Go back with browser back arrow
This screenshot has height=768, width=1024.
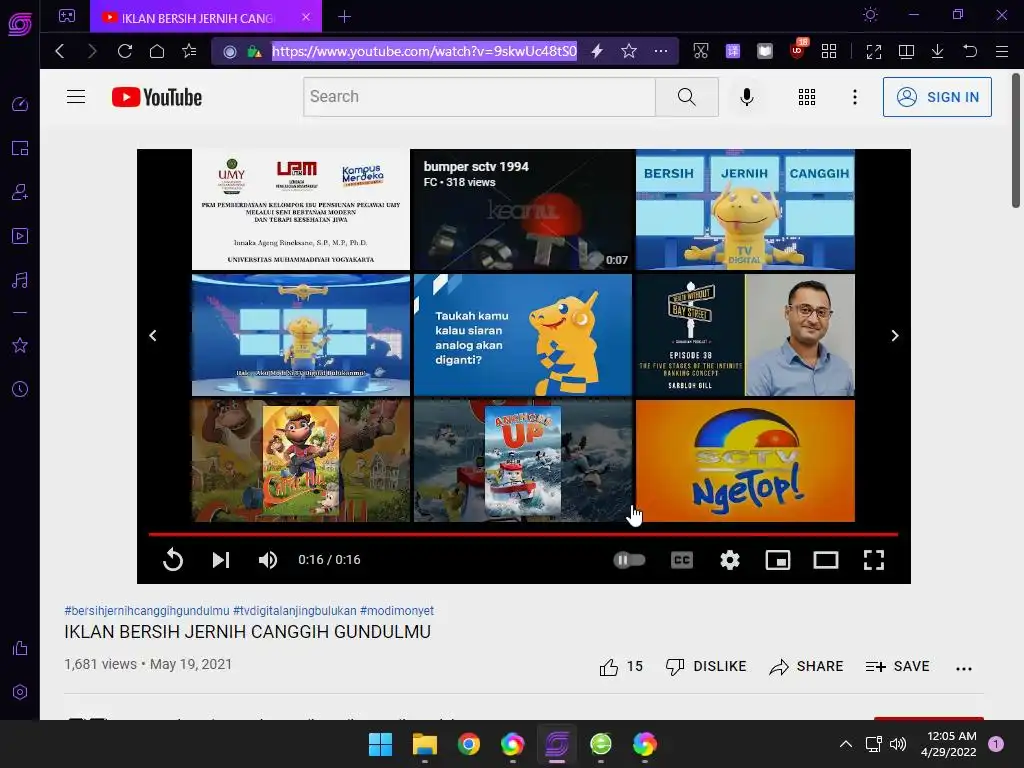tap(60, 51)
